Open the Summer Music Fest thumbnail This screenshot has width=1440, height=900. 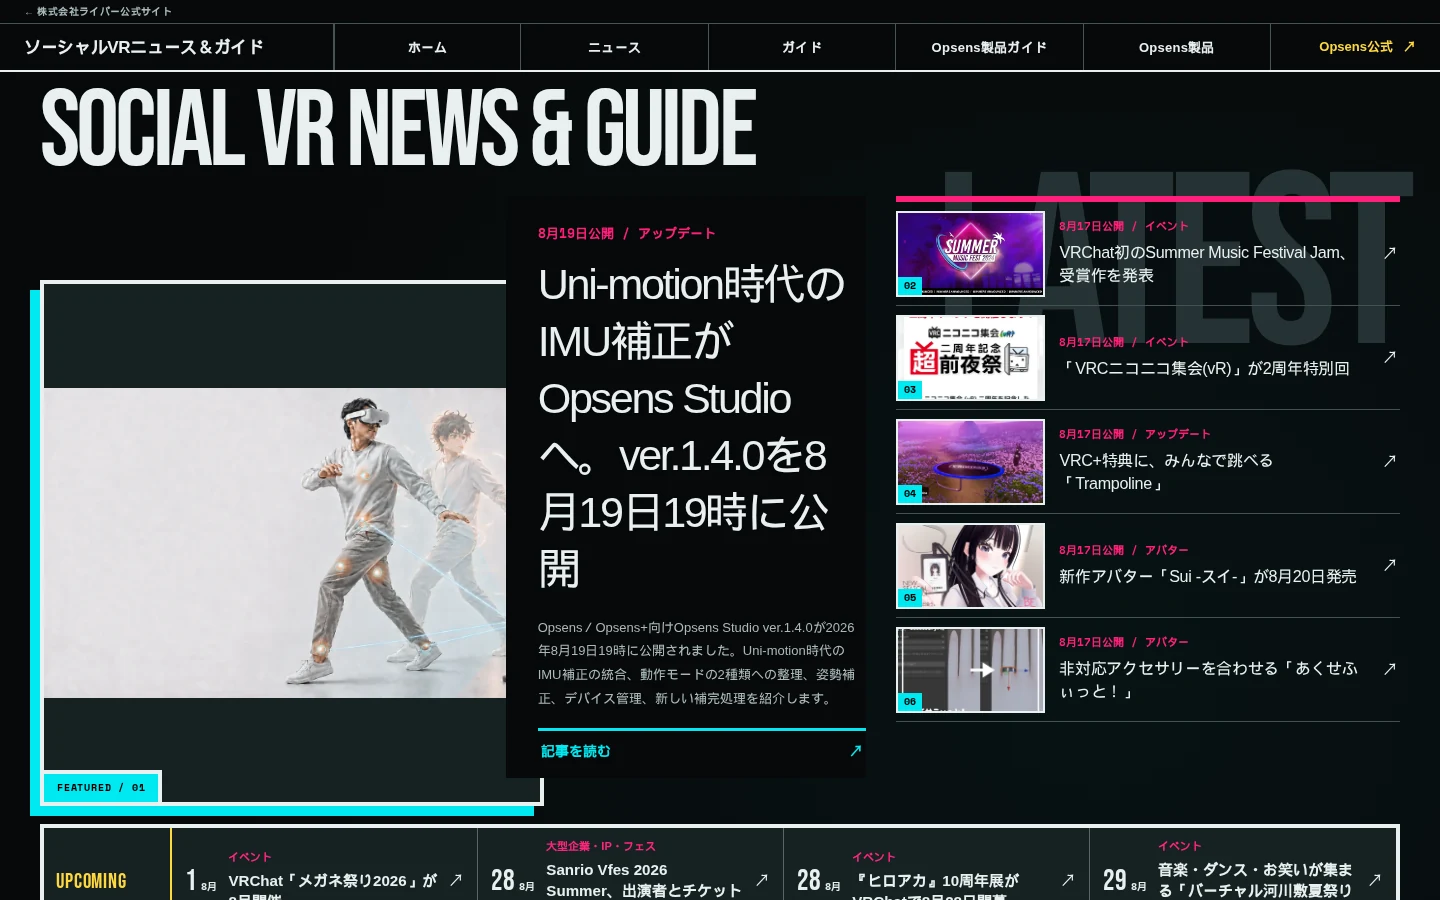970,254
